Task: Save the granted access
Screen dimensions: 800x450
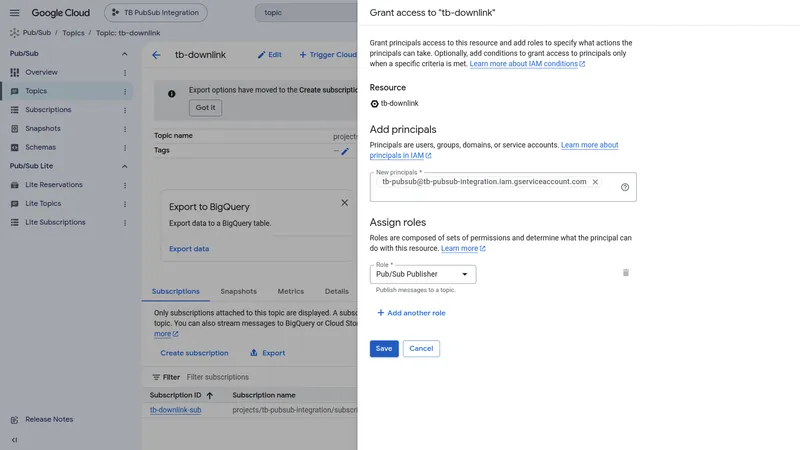Action: 384,349
